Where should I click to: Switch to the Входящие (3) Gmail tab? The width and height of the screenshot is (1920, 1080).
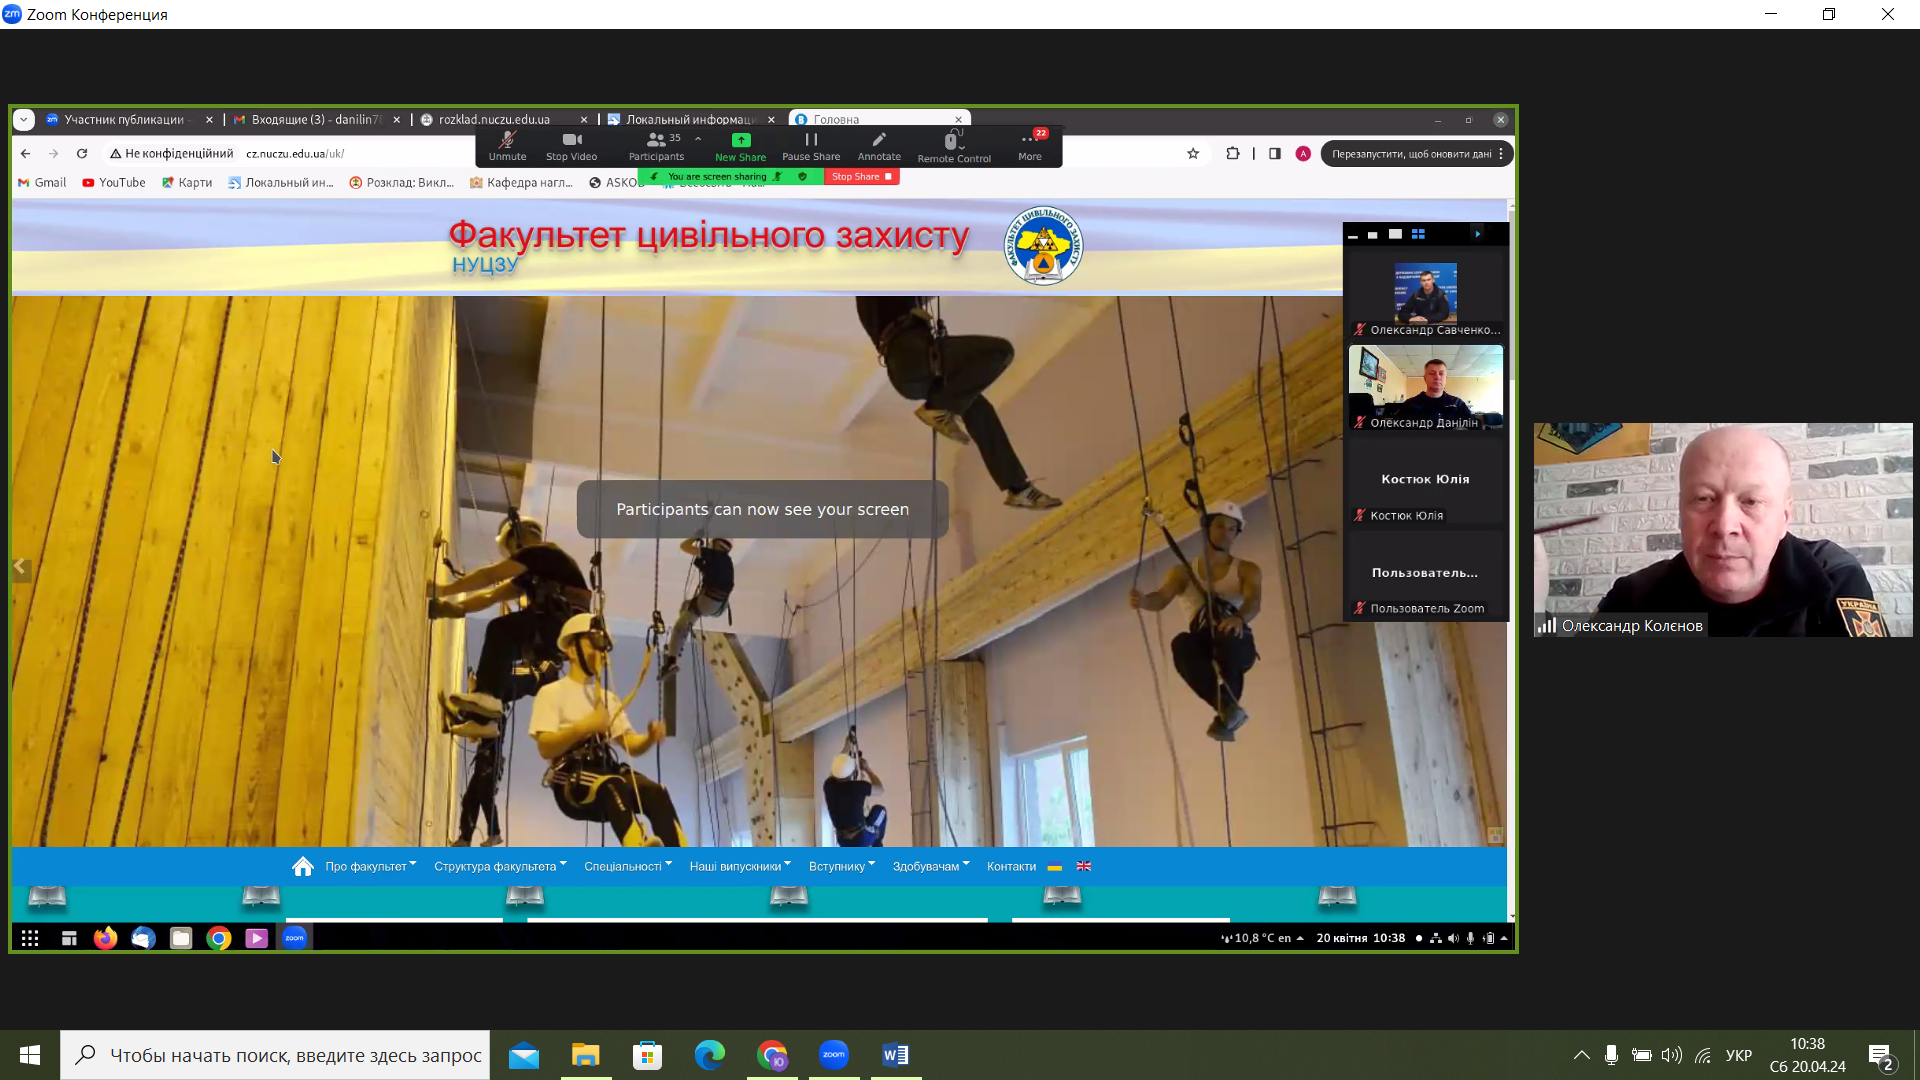[315, 120]
